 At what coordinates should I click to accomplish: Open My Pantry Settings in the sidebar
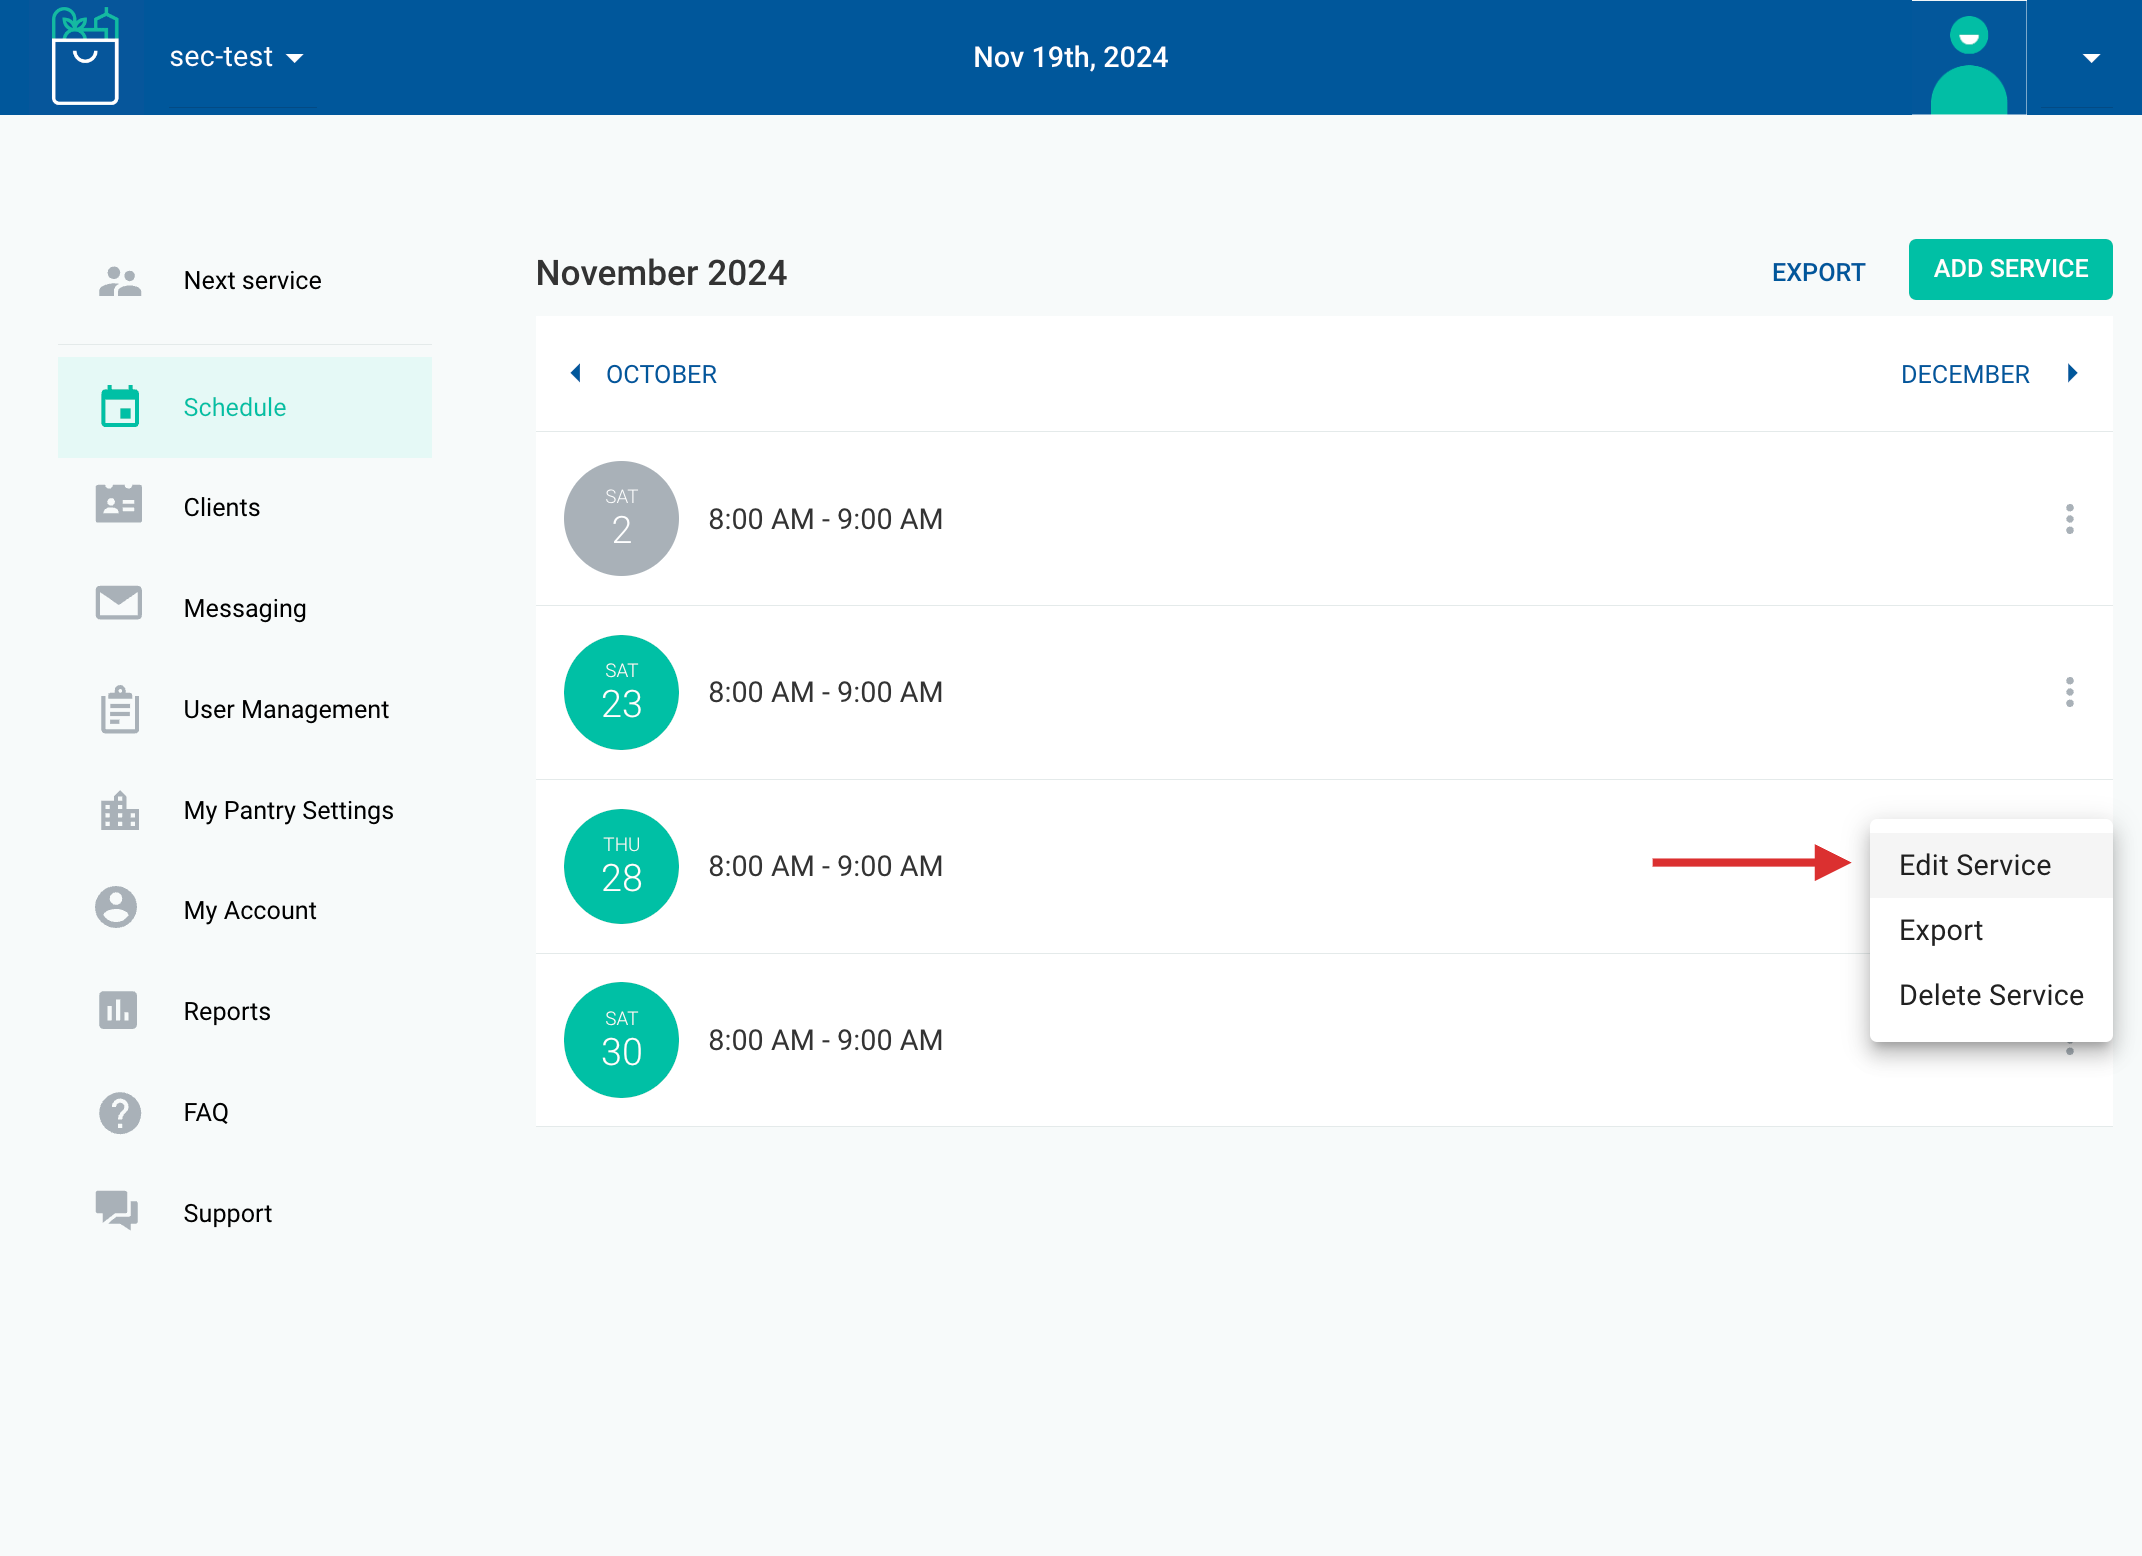pos(245,810)
